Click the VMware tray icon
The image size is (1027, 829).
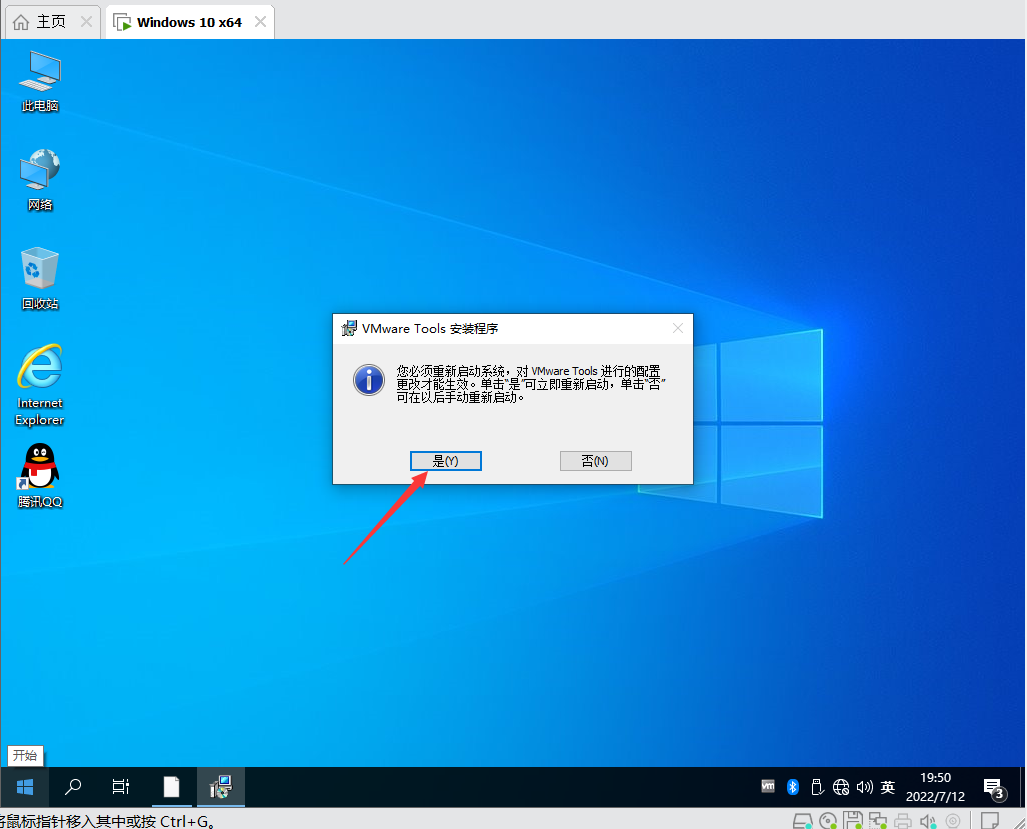(768, 786)
